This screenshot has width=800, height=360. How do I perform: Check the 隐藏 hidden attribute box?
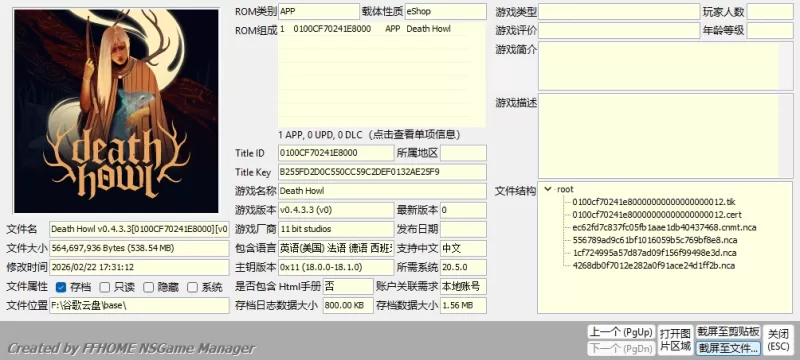pyautogui.click(x=148, y=287)
